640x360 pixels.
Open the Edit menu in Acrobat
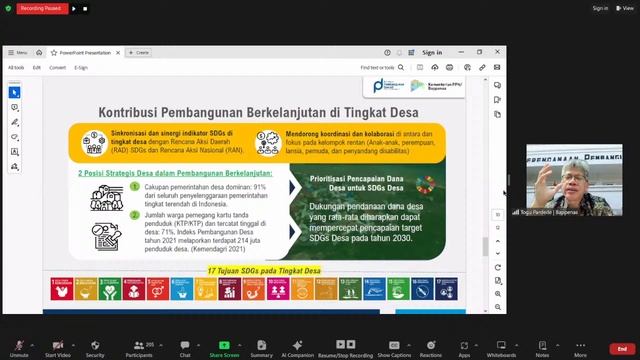[37, 68]
